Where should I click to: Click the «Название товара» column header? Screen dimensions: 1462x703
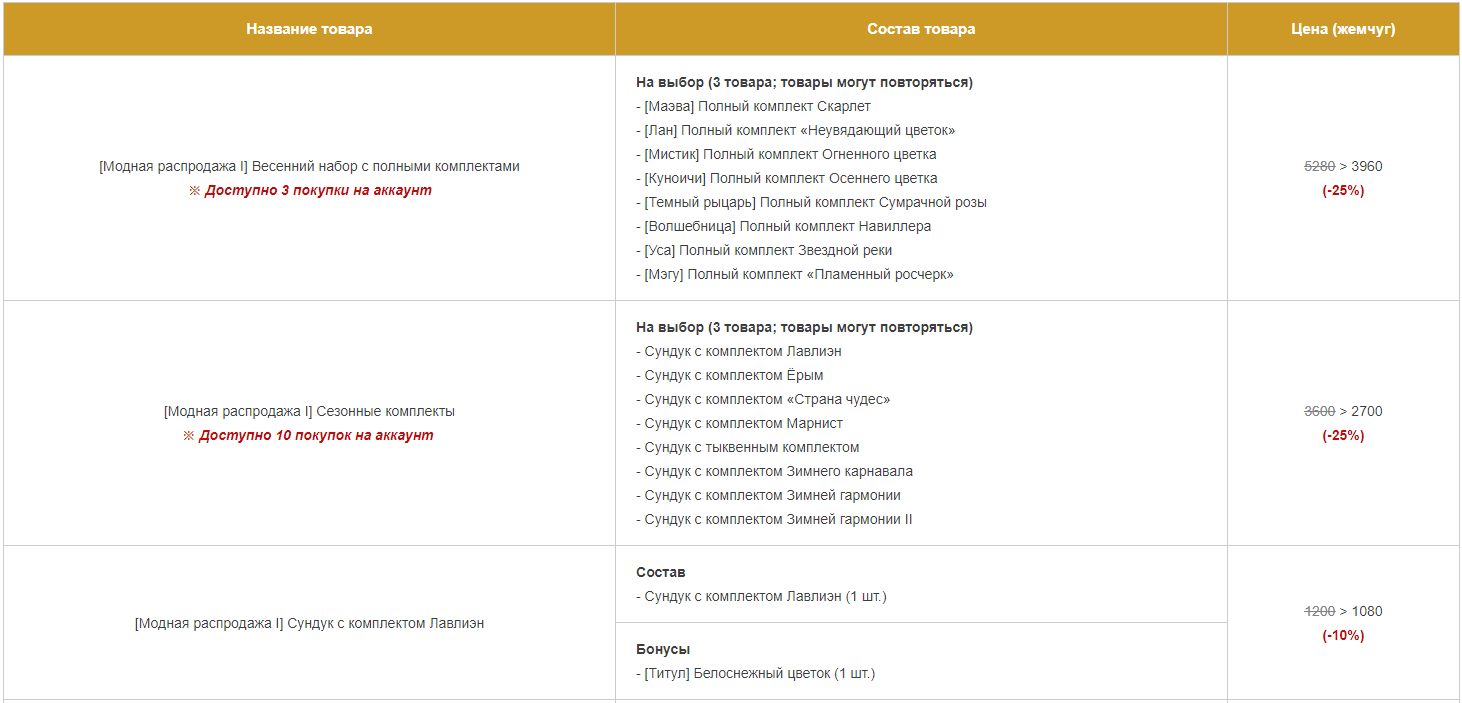pos(309,29)
